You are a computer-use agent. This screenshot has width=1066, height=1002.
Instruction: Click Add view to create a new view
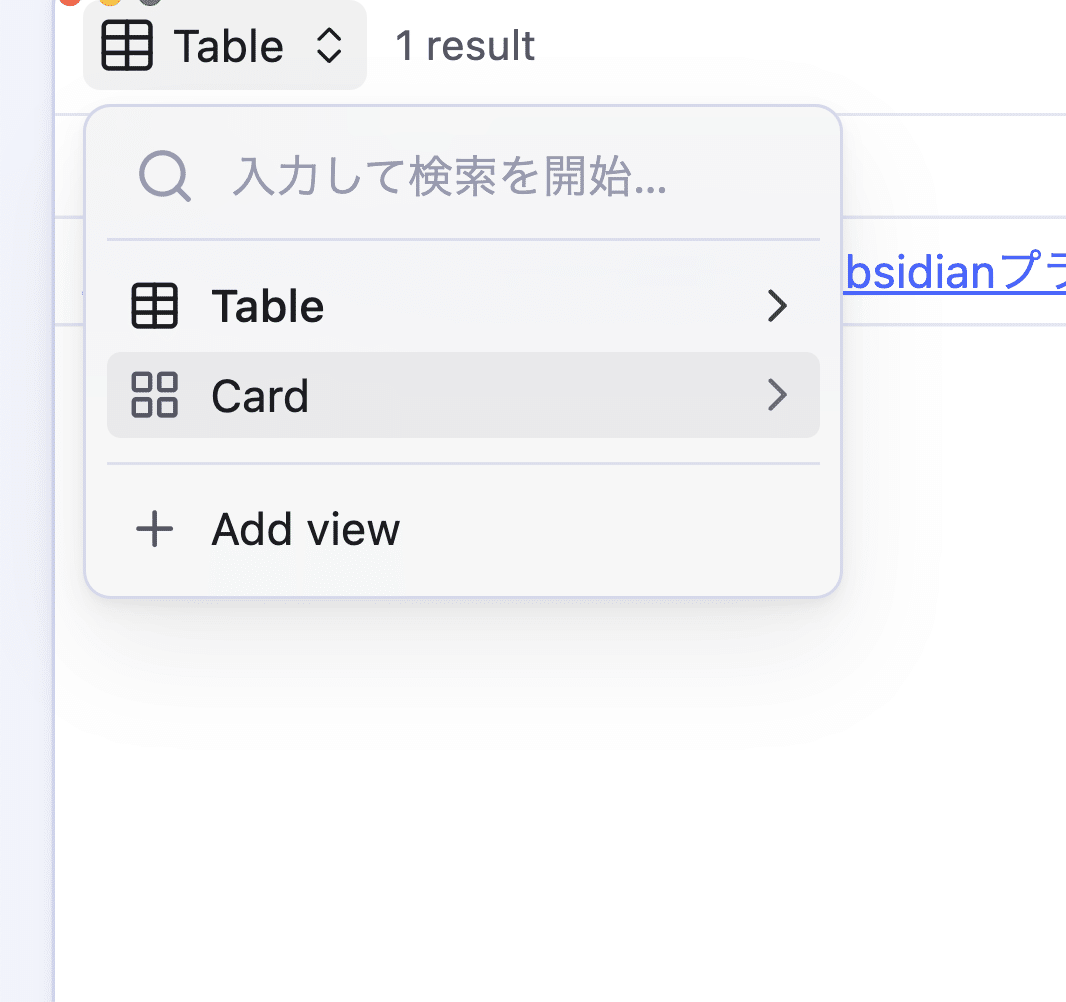(305, 529)
